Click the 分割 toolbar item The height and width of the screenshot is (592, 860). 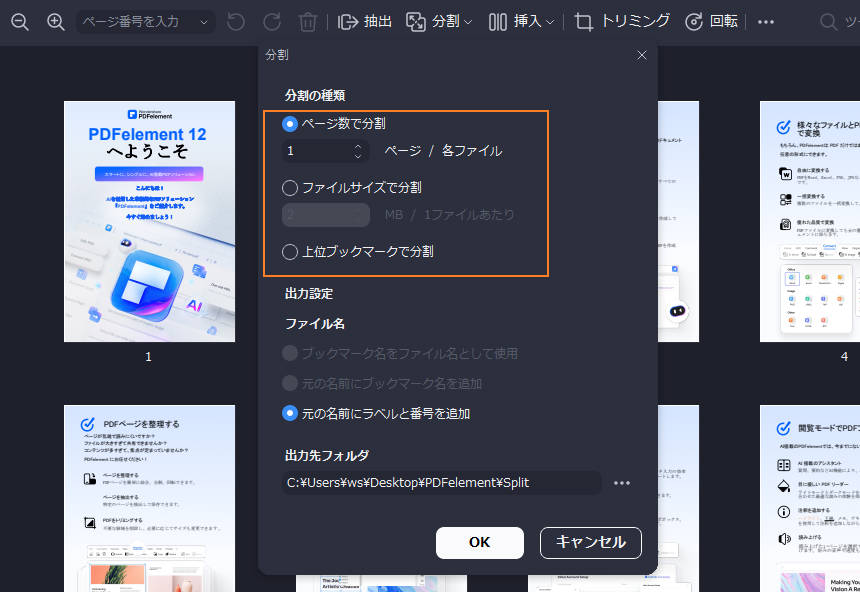[x=437, y=21]
